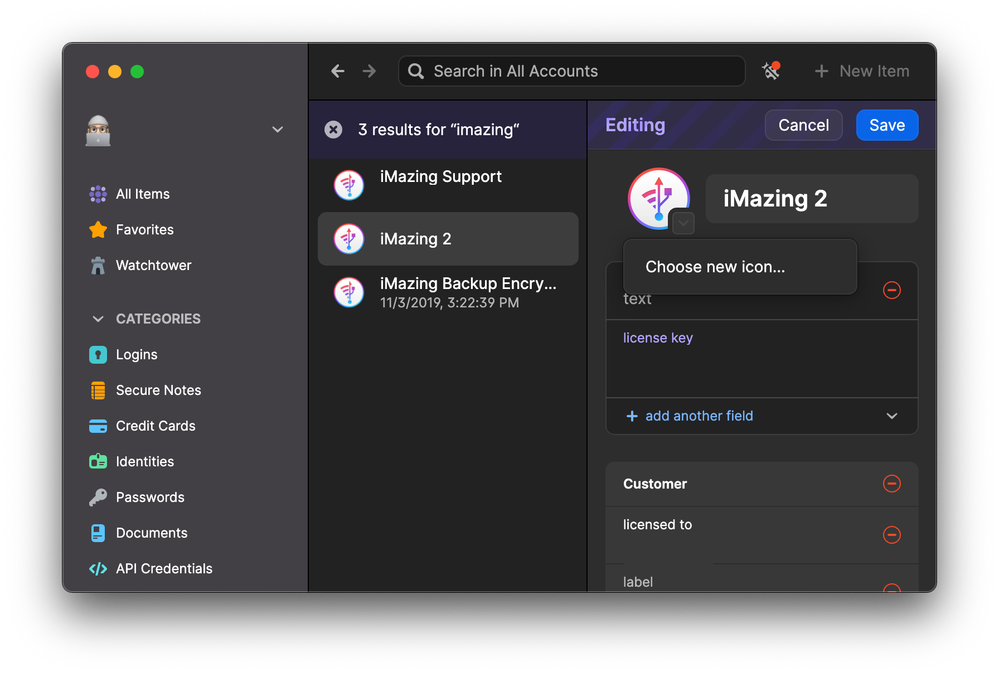Open All Items in sidebar
The image size is (999, 675).
pos(142,194)
